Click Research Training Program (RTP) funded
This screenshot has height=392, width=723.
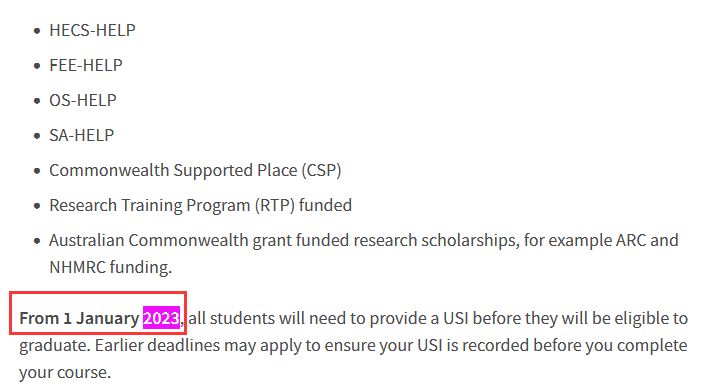tap(201, 206)
